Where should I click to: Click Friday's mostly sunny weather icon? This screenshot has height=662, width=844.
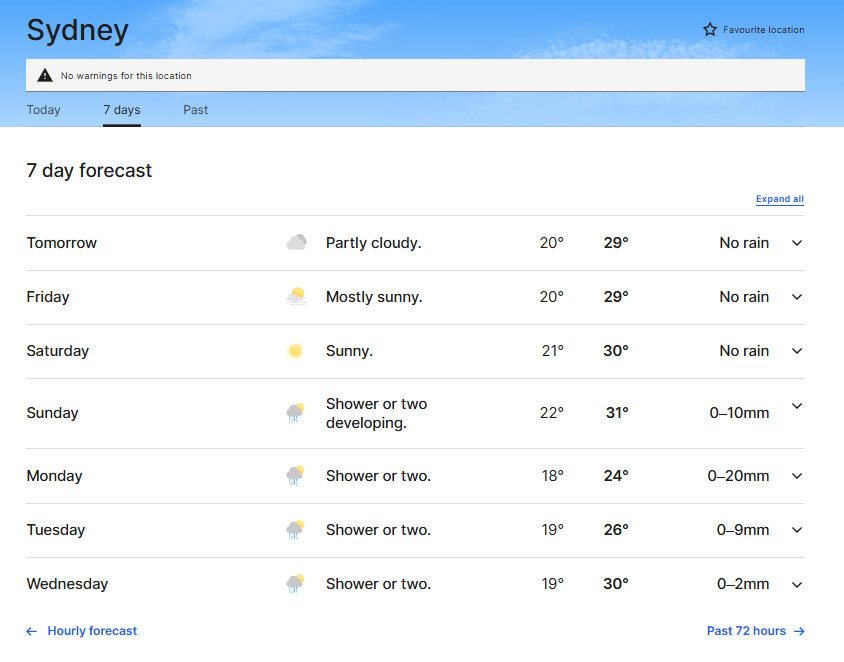click(x=295, y=297)
